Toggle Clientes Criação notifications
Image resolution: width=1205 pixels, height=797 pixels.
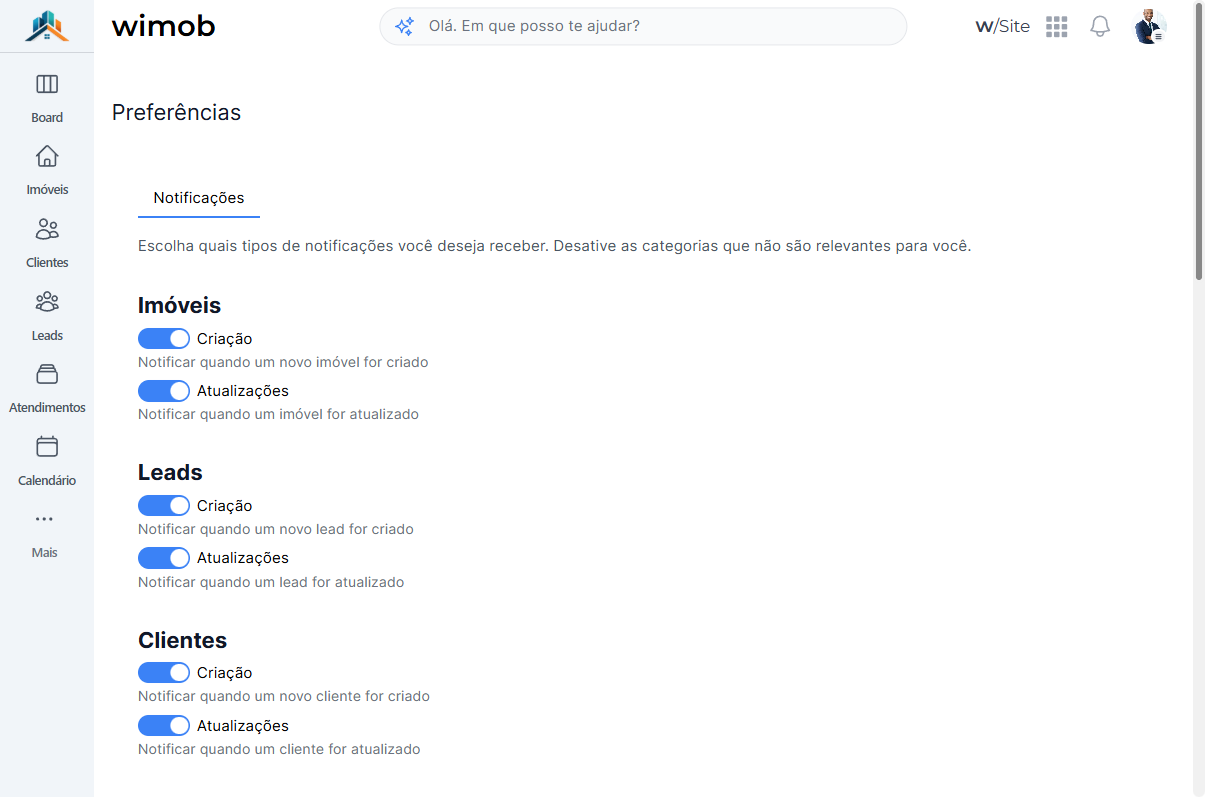(164, 672)
